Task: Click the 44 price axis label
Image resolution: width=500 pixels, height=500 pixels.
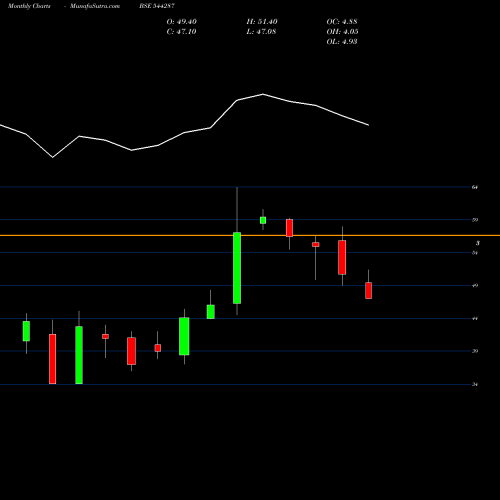Action: click(475, 319)
